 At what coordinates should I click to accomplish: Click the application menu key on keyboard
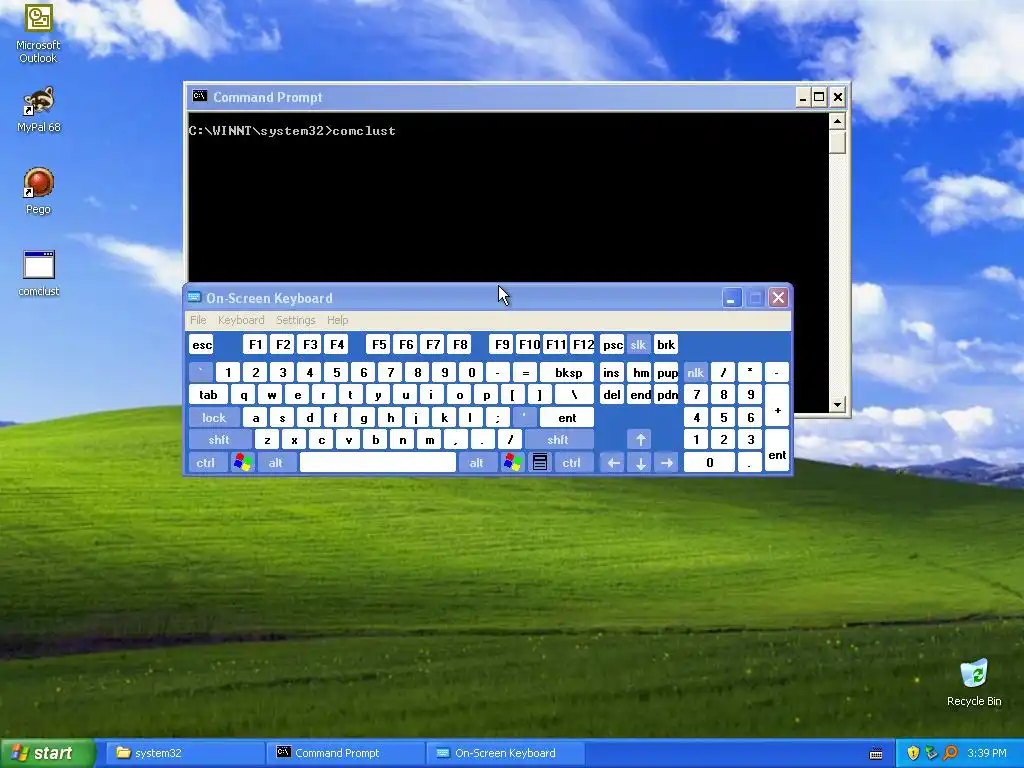coord(539,462)
